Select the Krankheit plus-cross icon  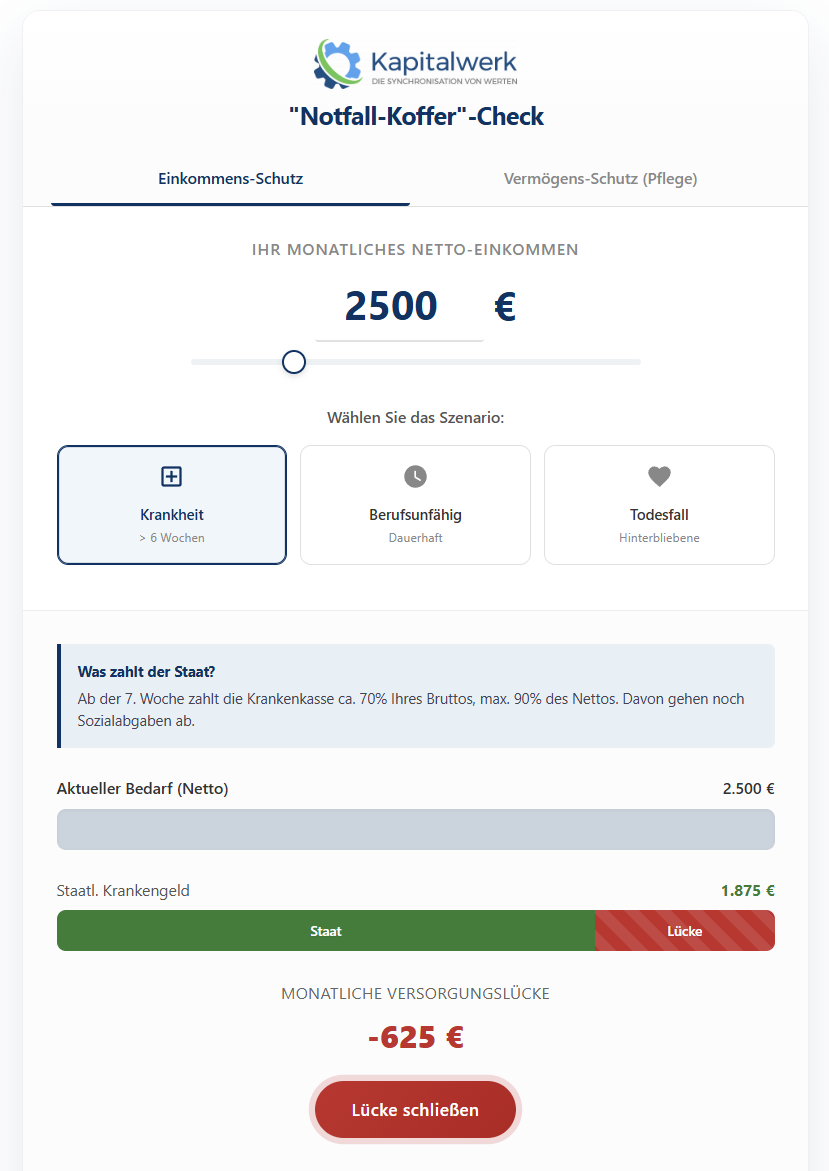click(171, 475)
